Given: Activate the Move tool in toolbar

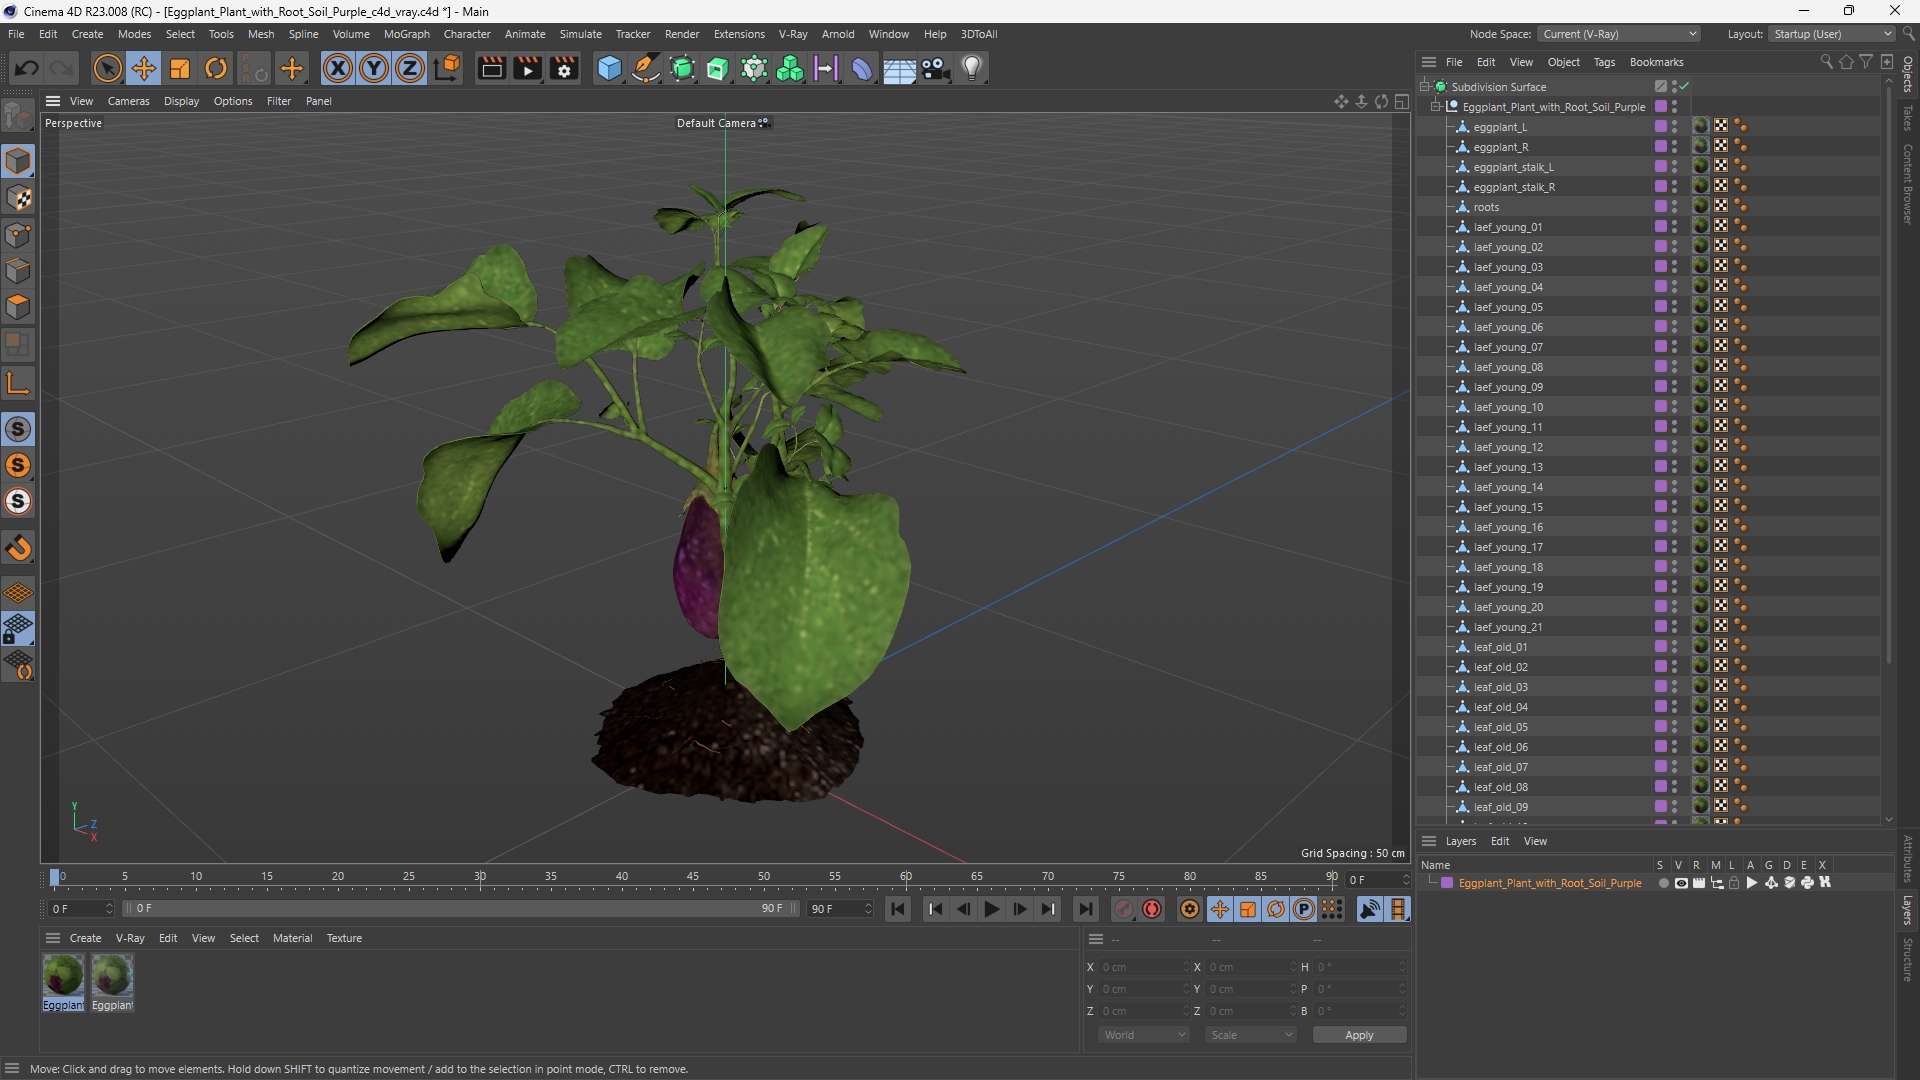Looking at the screenshot, I should [144, 68].
